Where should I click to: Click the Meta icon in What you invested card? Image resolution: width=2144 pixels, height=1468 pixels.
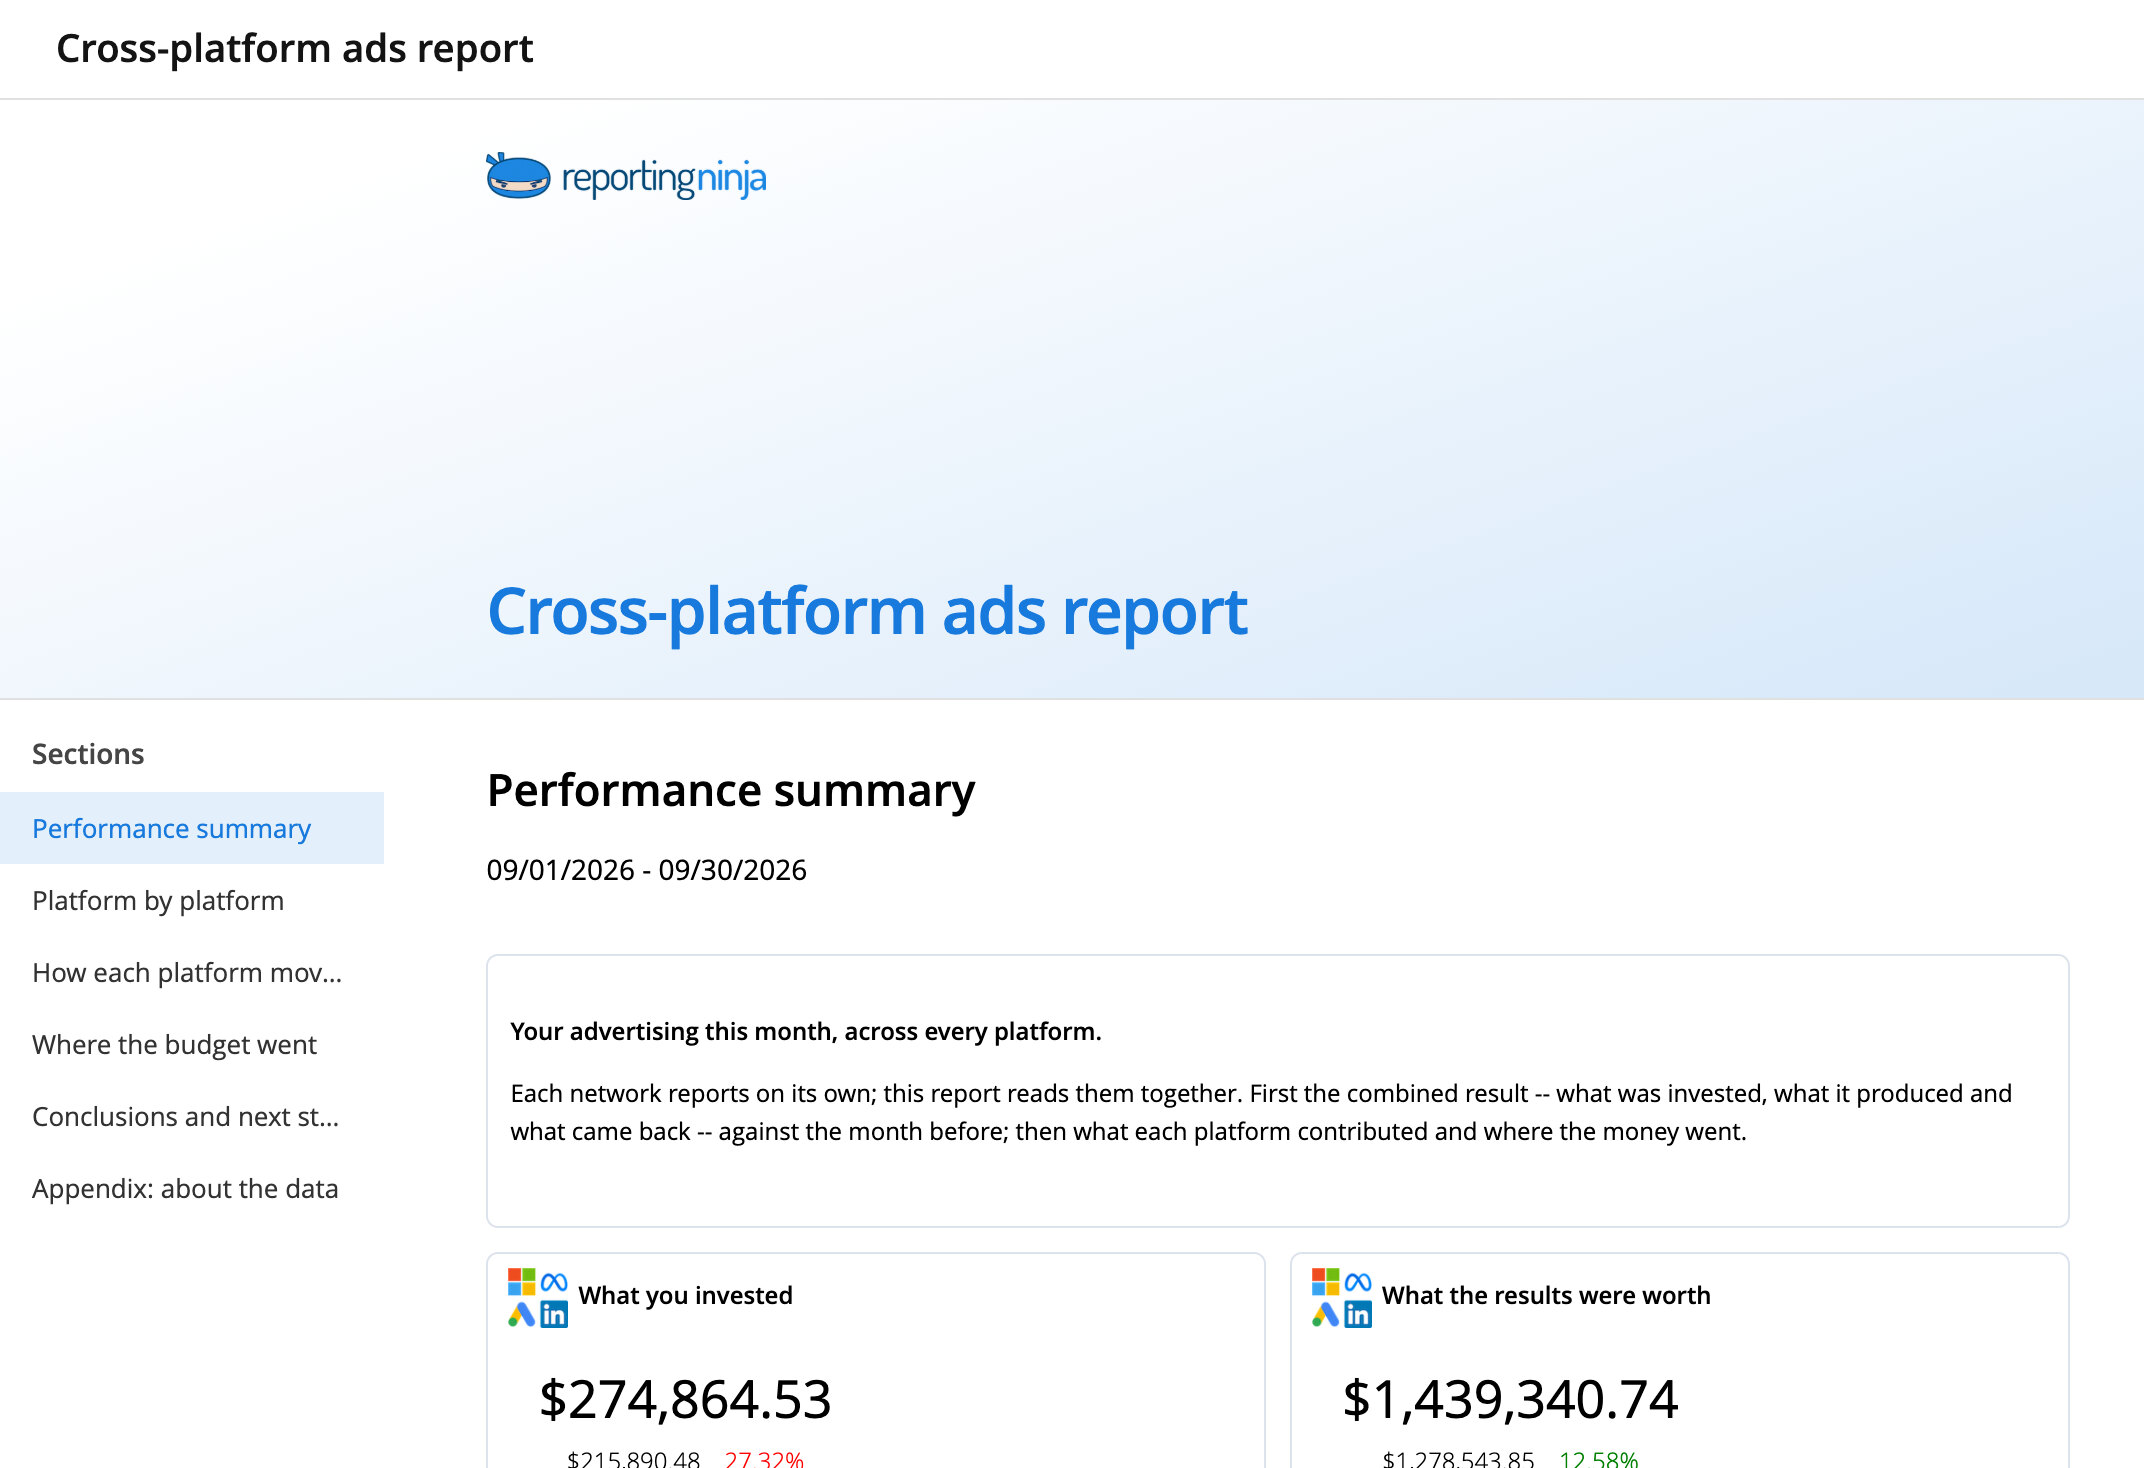click(554, 1281)
